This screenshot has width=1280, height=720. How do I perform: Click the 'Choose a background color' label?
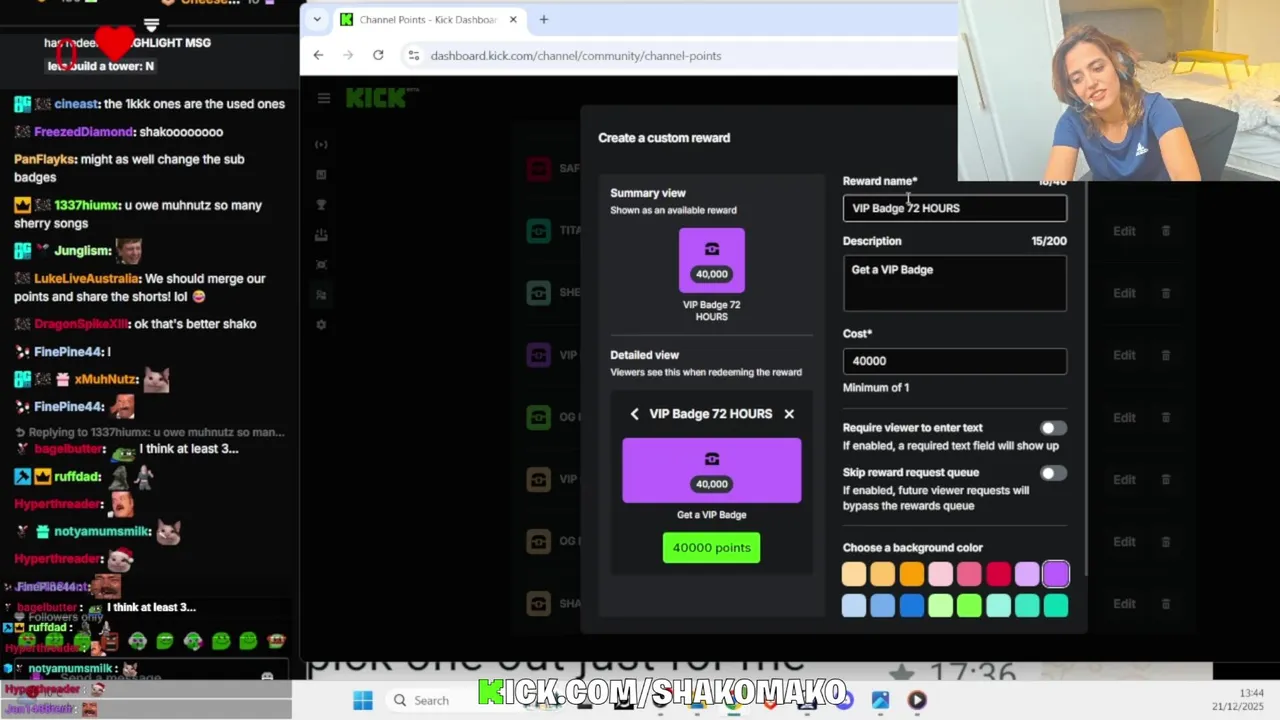[x=913, y=548]
